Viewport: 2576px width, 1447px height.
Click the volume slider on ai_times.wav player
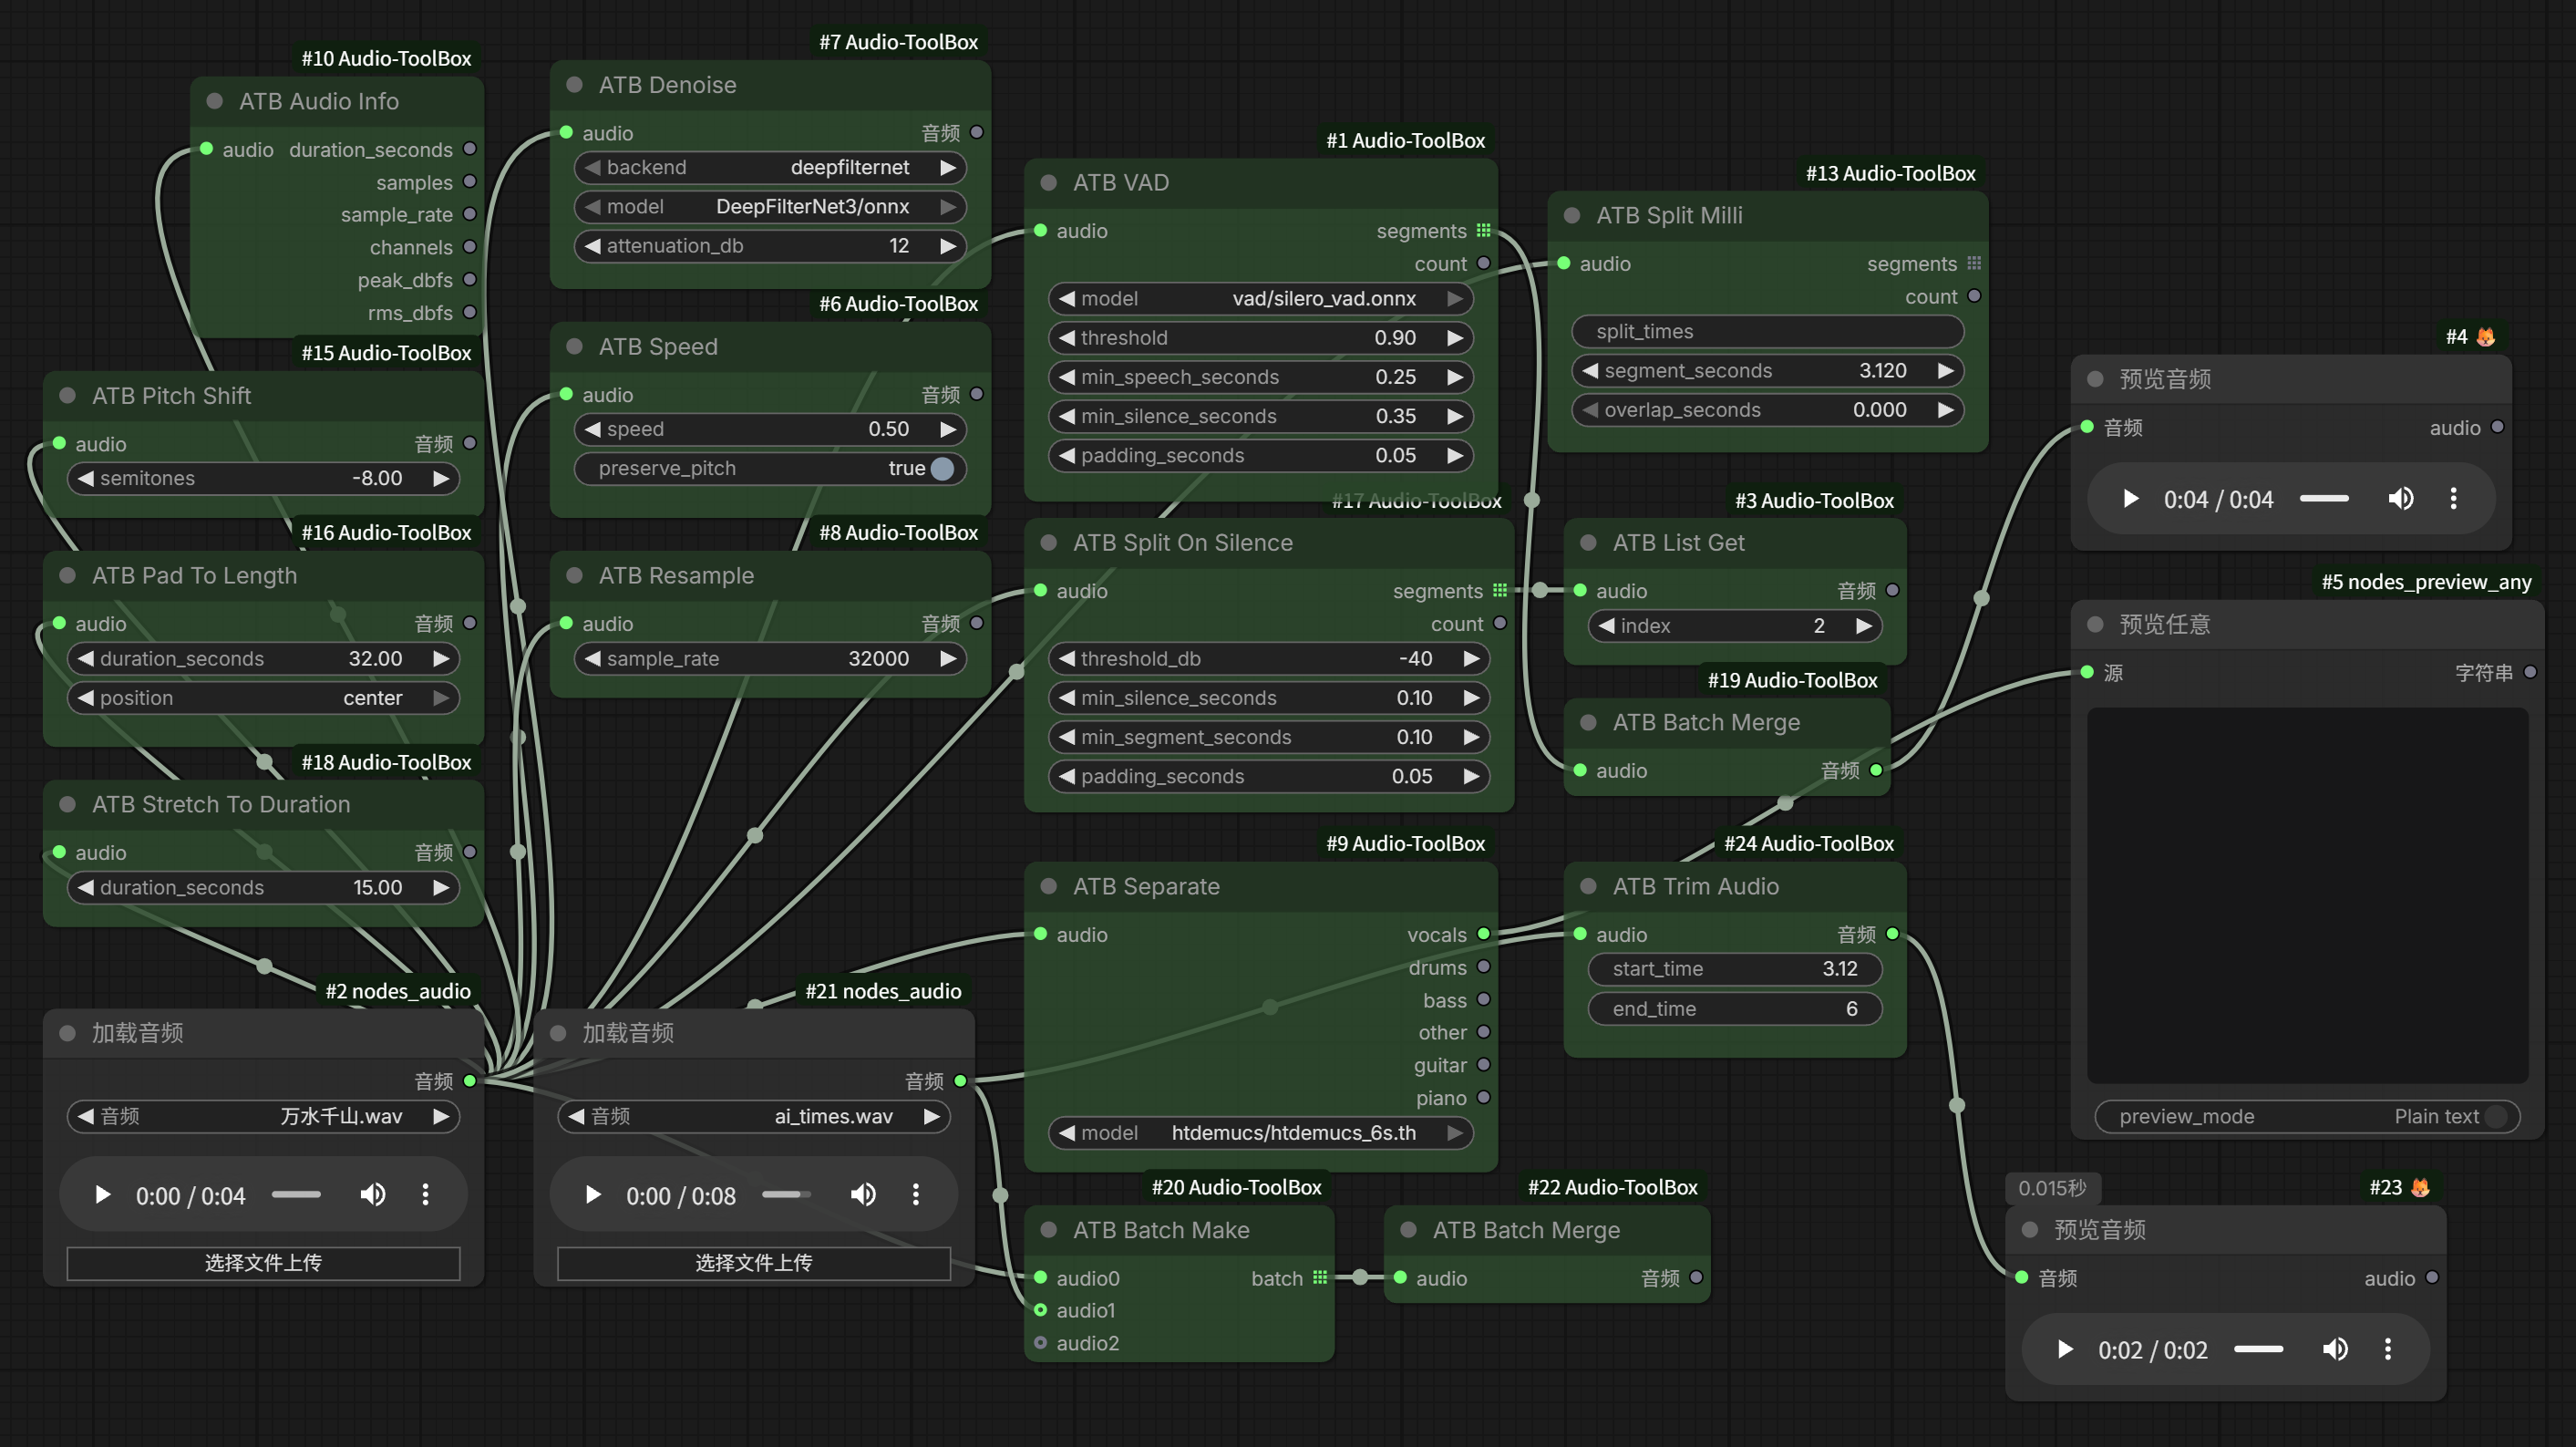tap(786, 1195)
